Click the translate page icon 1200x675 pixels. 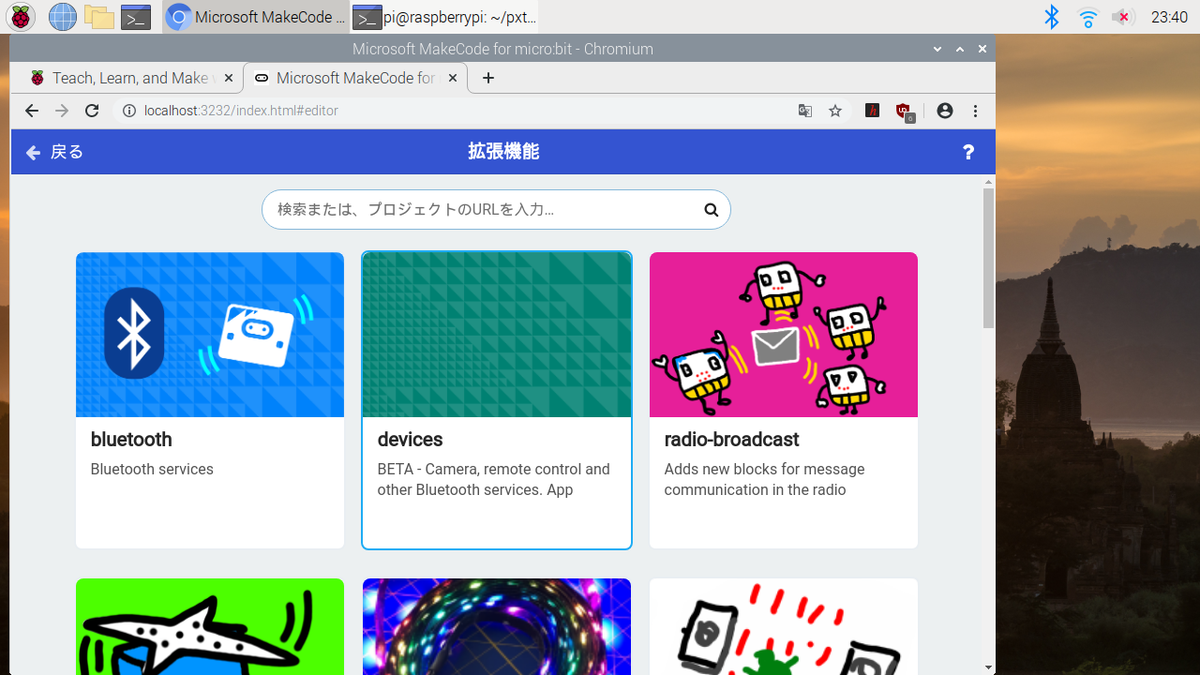[x=805, y=111]
